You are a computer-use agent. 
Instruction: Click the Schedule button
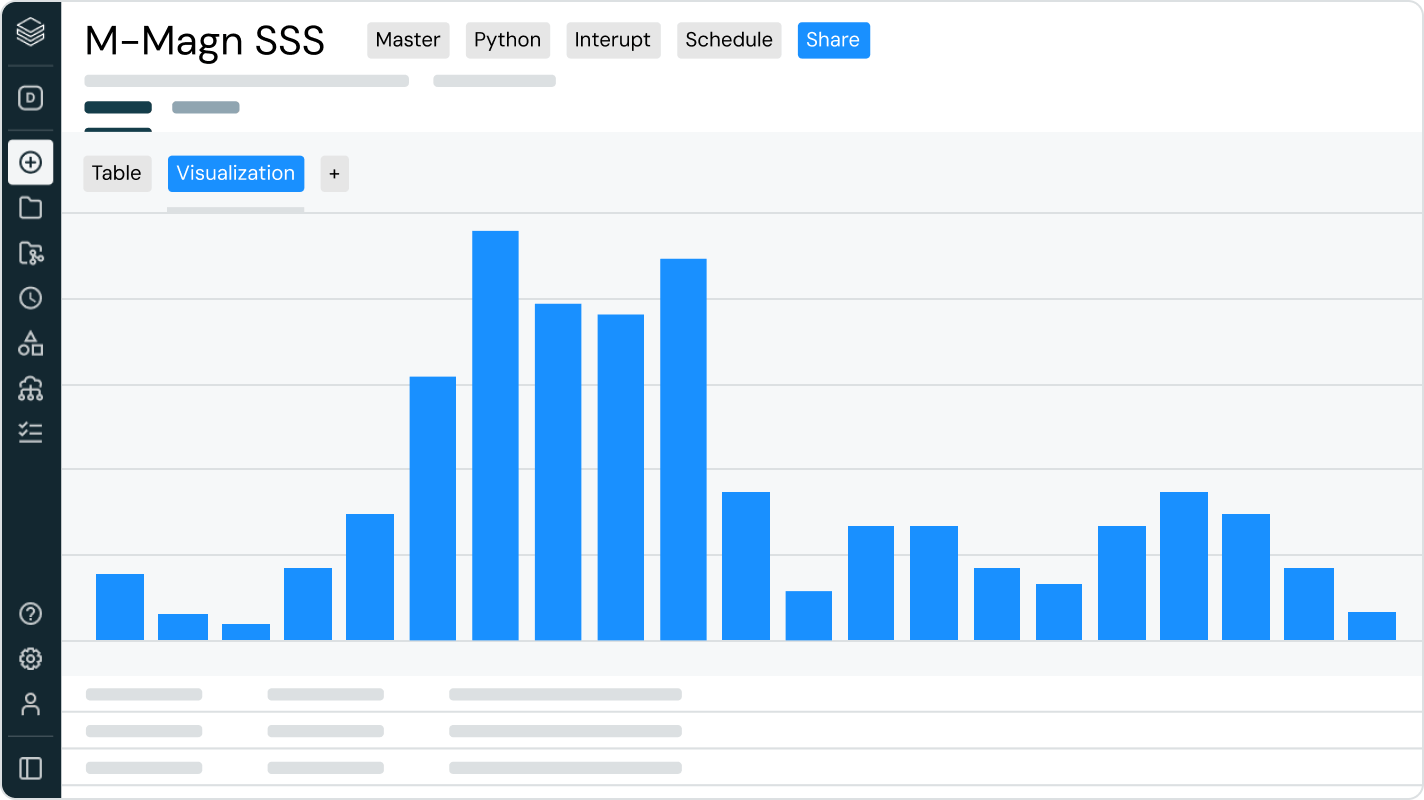pos(729,40)
